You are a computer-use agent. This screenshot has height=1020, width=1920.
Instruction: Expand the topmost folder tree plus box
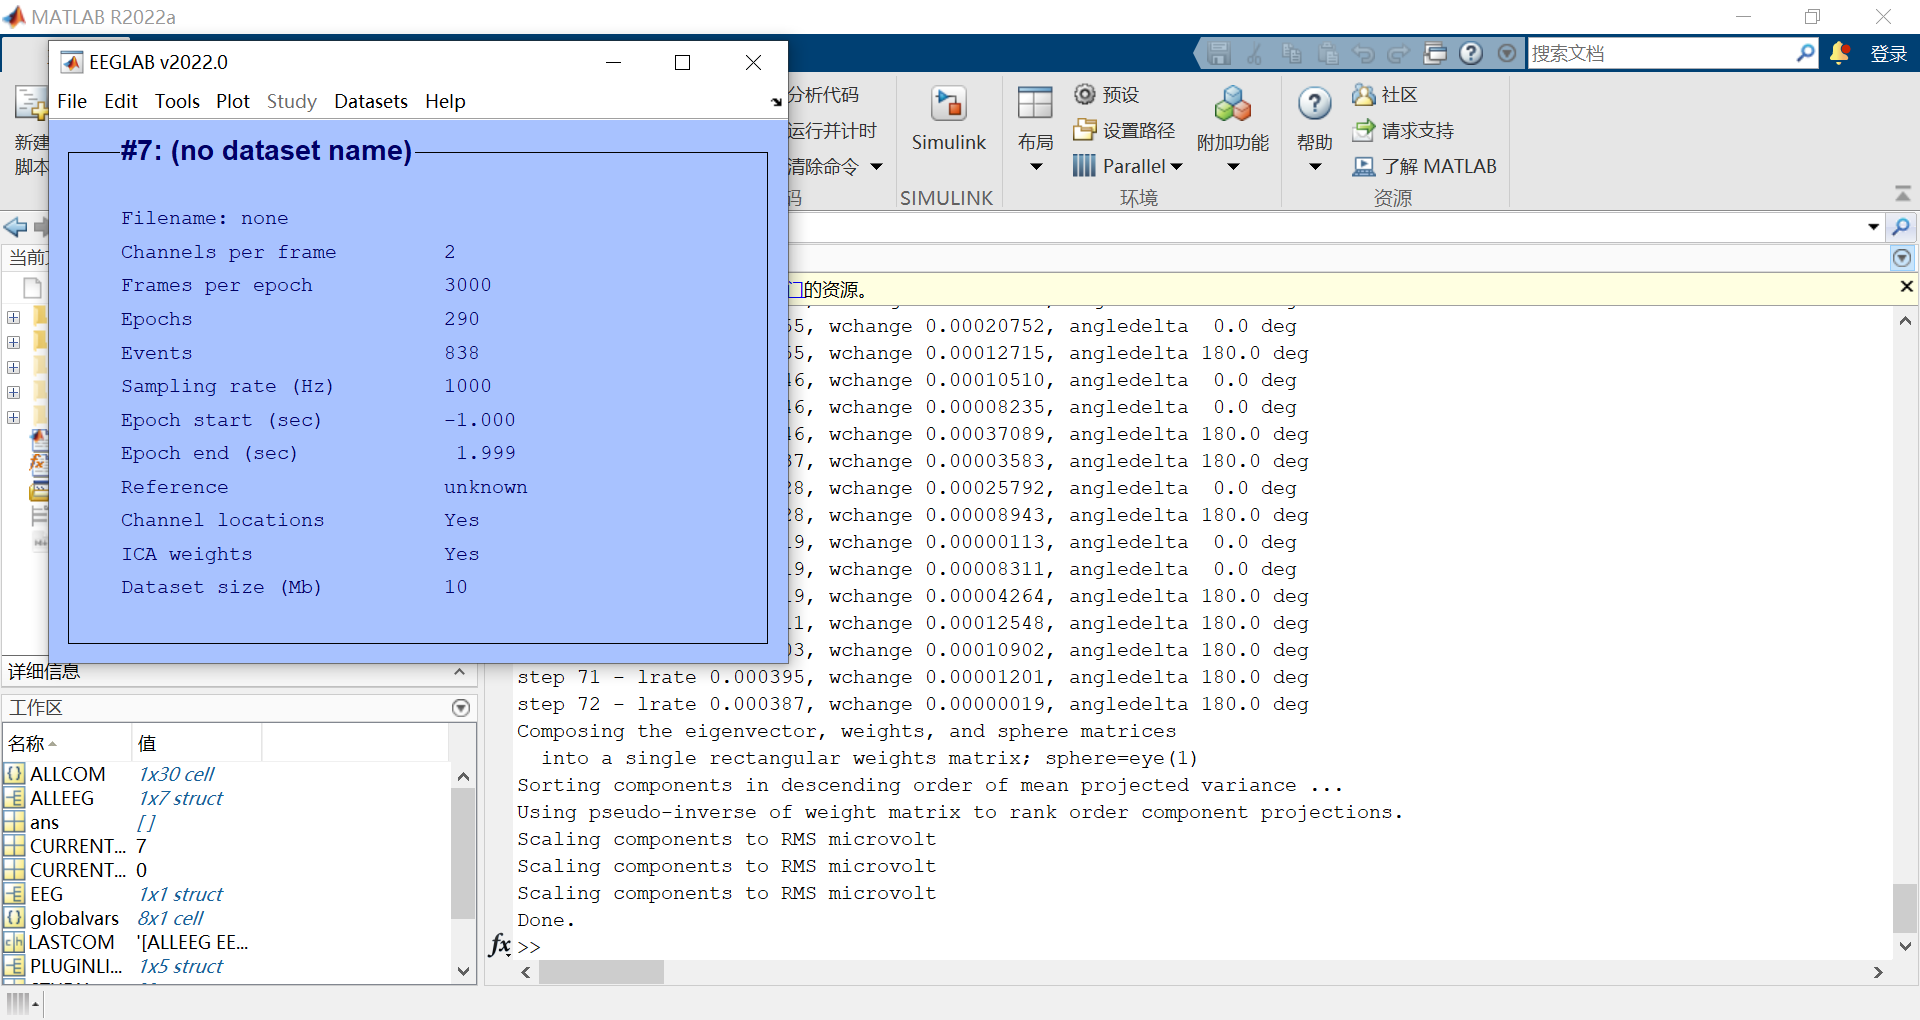click(13, 317)
